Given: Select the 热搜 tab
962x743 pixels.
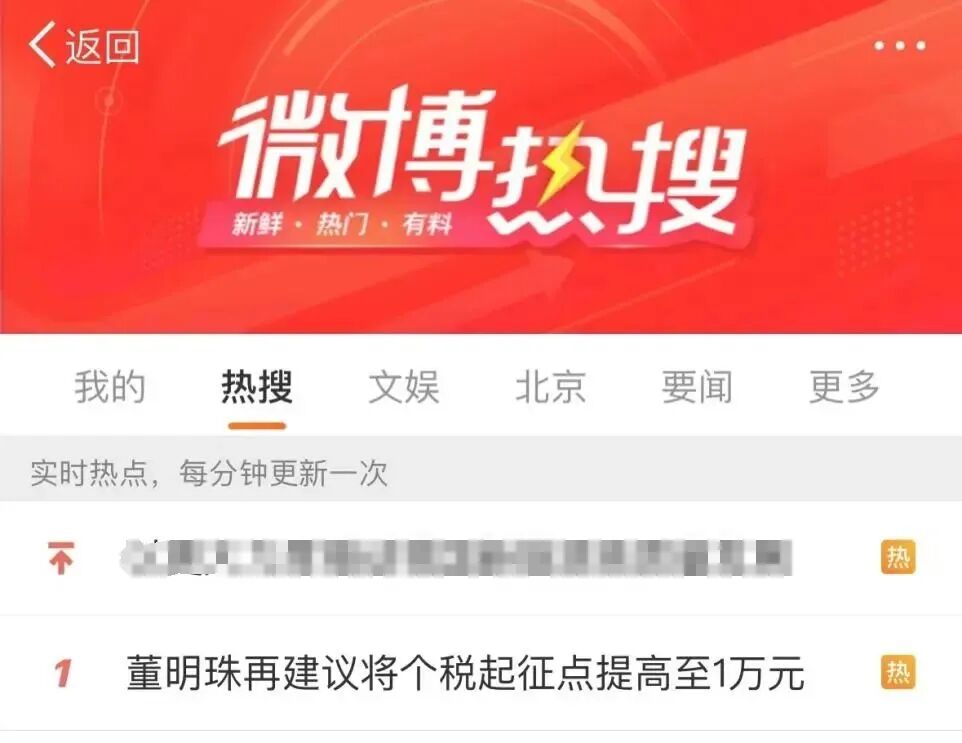Looking at the screenshot, I should [257, 387].
